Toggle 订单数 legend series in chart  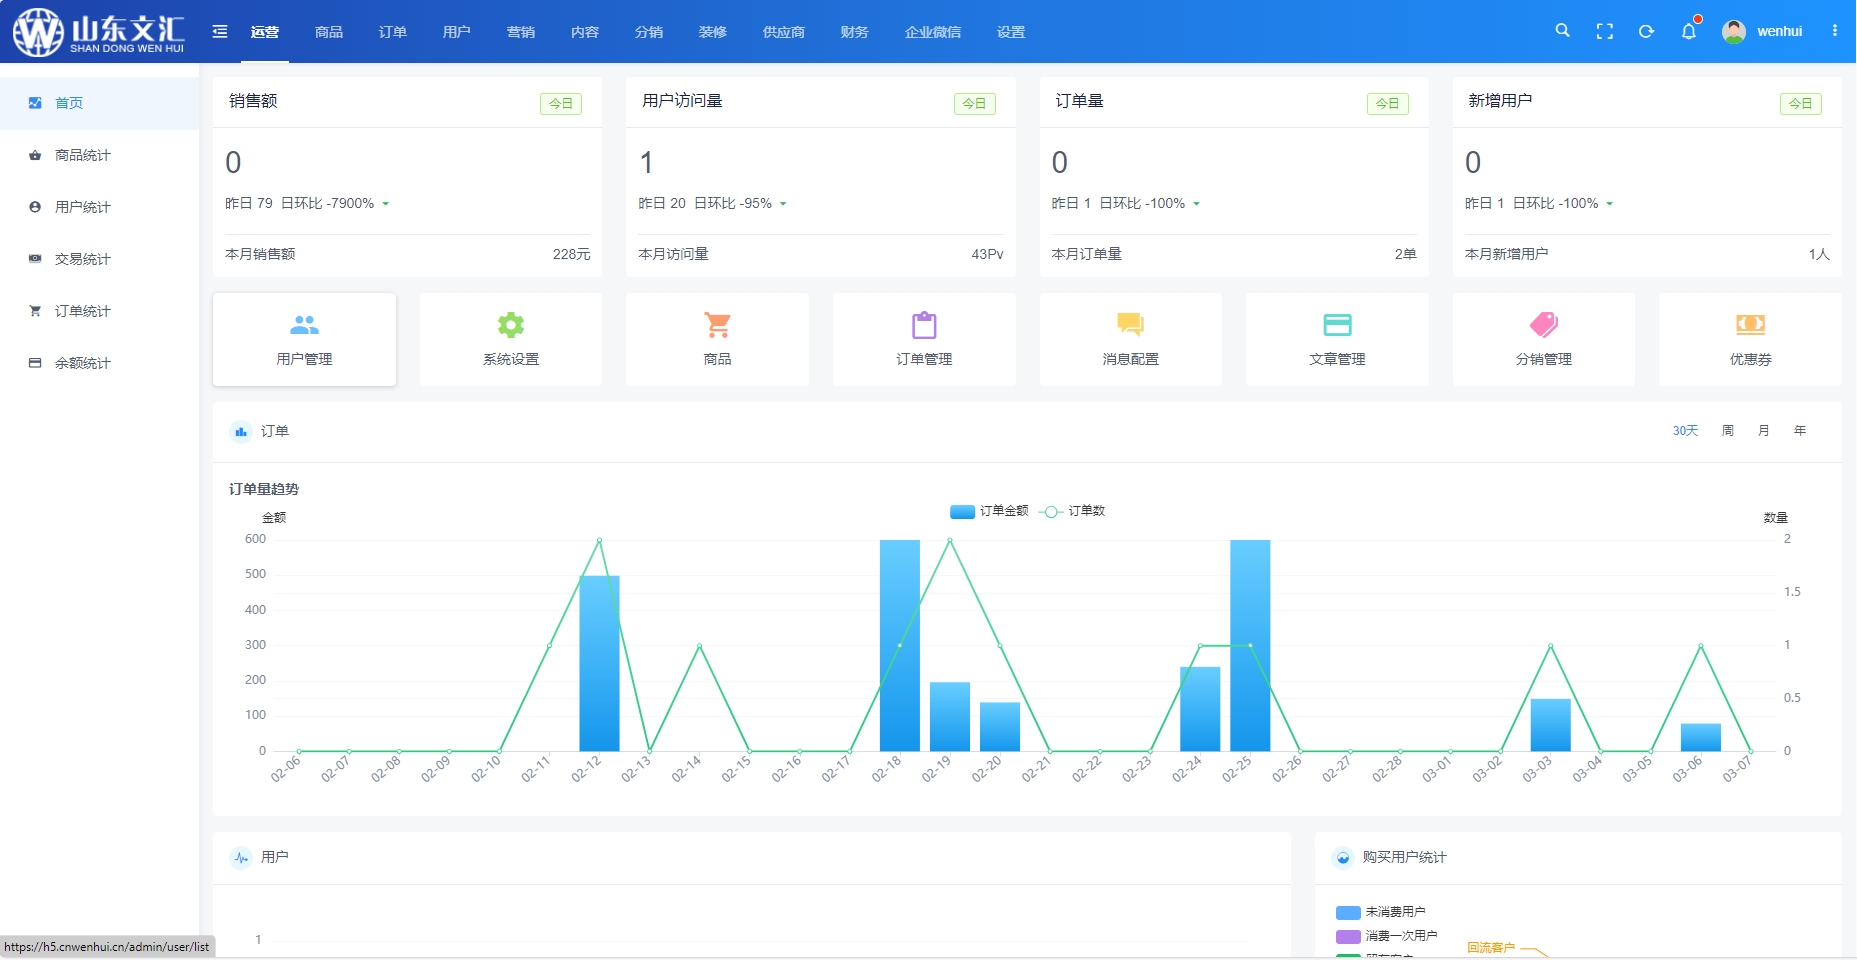click(1072, 511)
